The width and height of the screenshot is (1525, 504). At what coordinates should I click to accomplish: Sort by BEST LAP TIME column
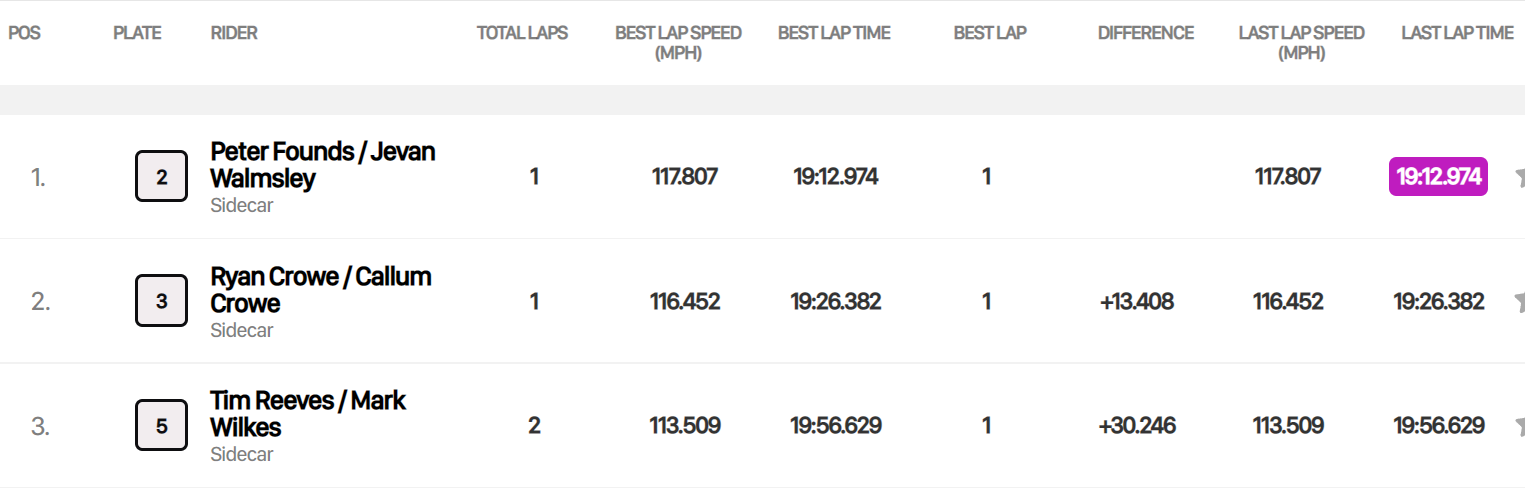(x=834, y=33)
